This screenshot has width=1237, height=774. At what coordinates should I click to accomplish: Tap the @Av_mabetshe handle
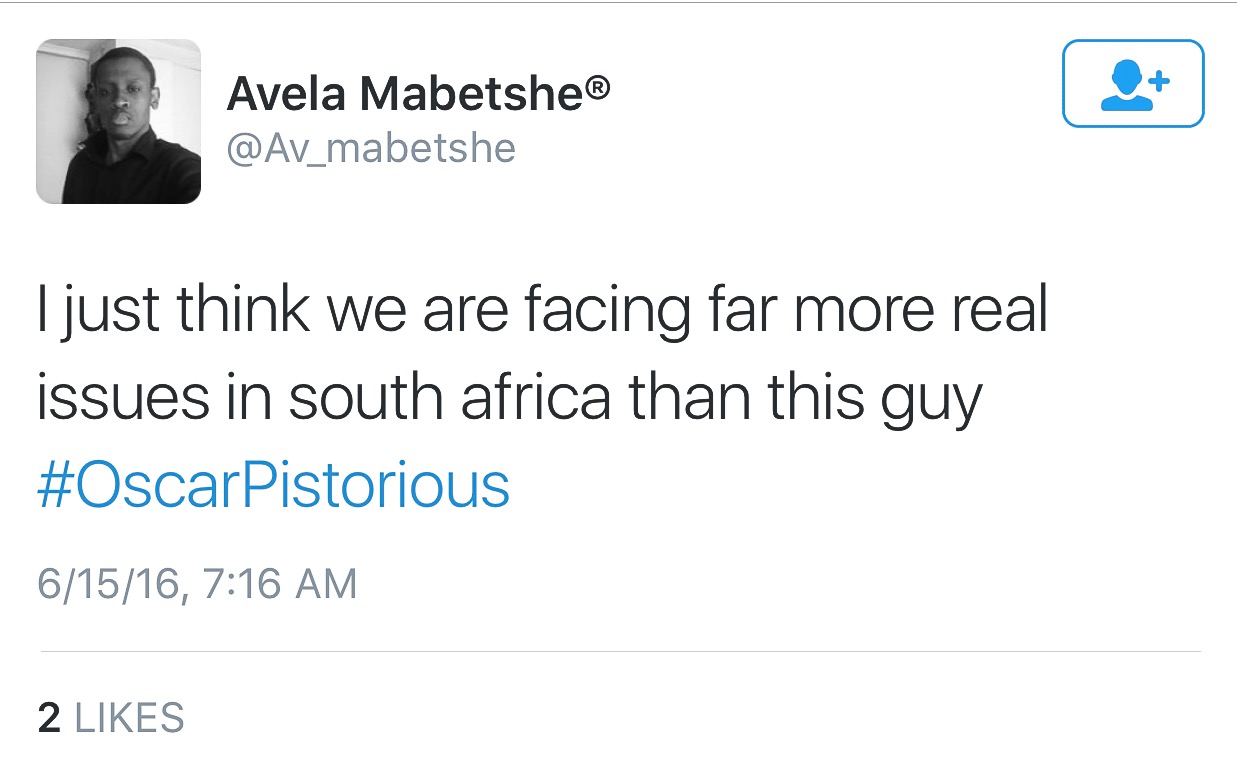click(x=371, y=148)
